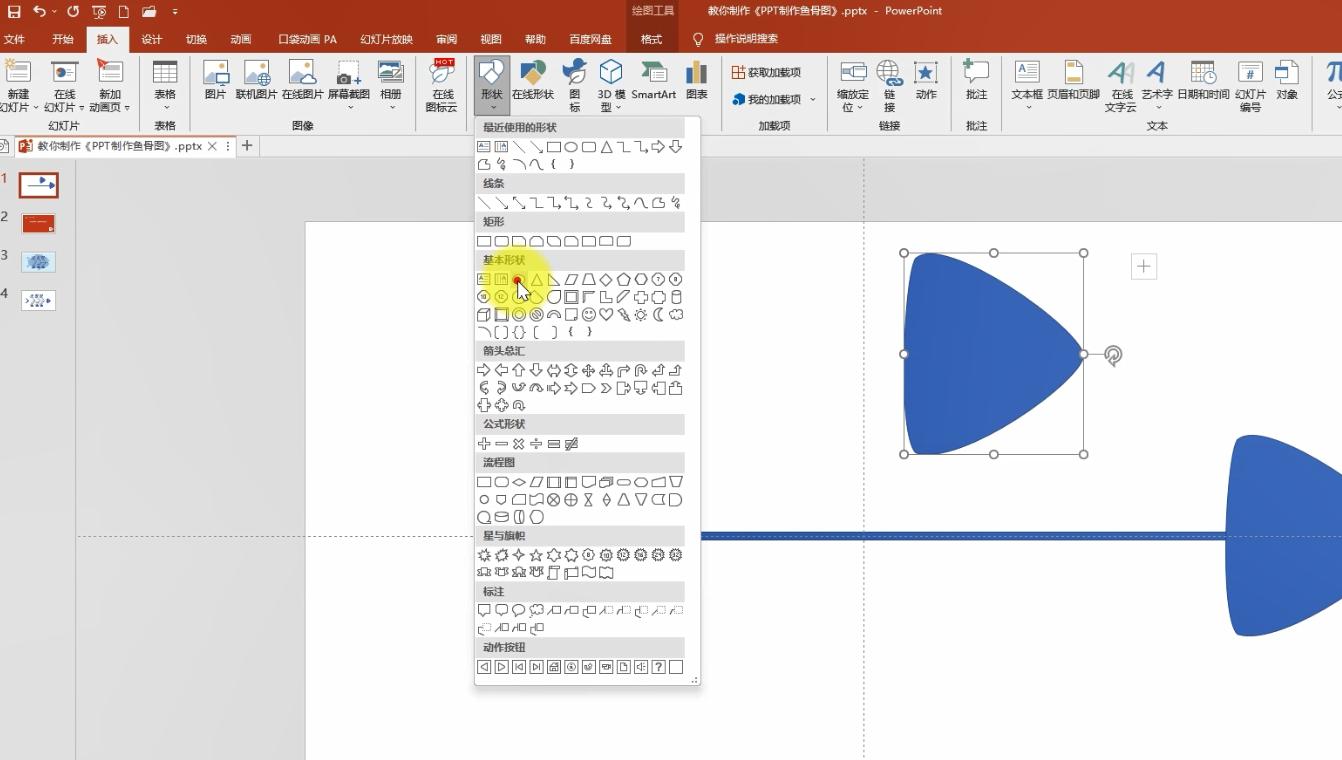Open the 缩放定位 zoom dropdown

point(853,86)
